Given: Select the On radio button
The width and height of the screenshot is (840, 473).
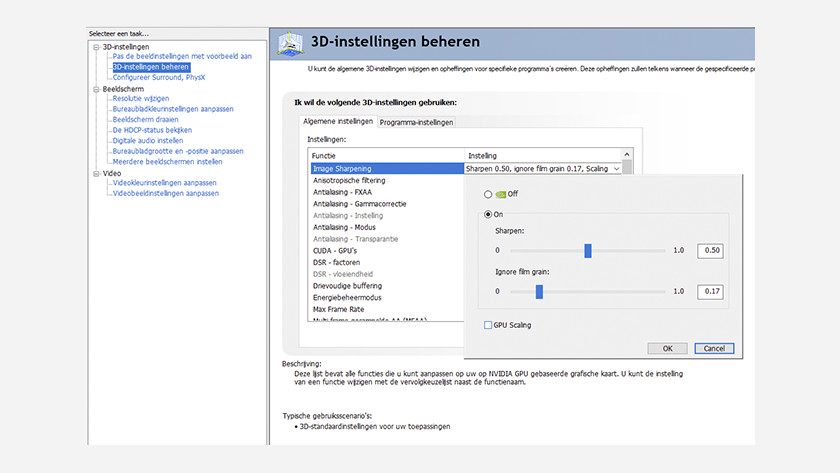Looking at the screenshot, I should point(488,214).
